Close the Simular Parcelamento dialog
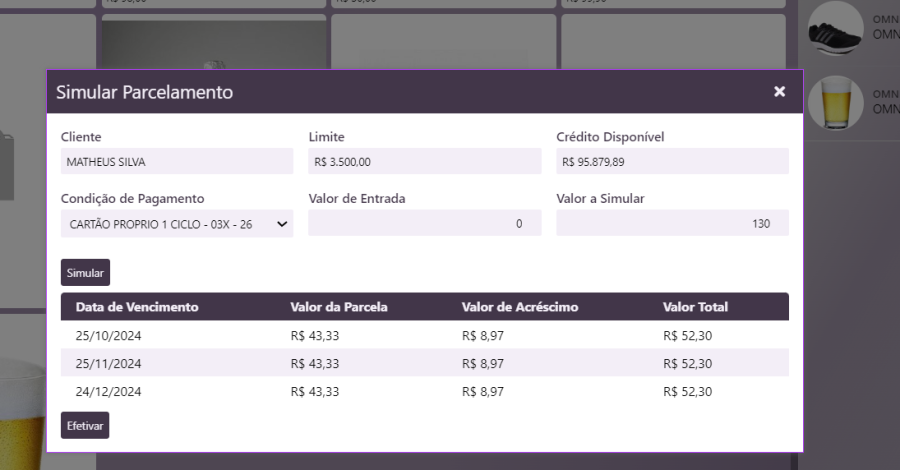Screen dimensions: 900x470 [779, 92]
